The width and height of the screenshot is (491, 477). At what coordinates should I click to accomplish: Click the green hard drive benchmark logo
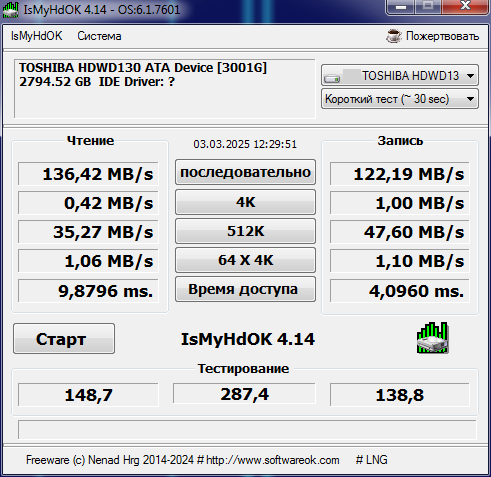[432, 338]
